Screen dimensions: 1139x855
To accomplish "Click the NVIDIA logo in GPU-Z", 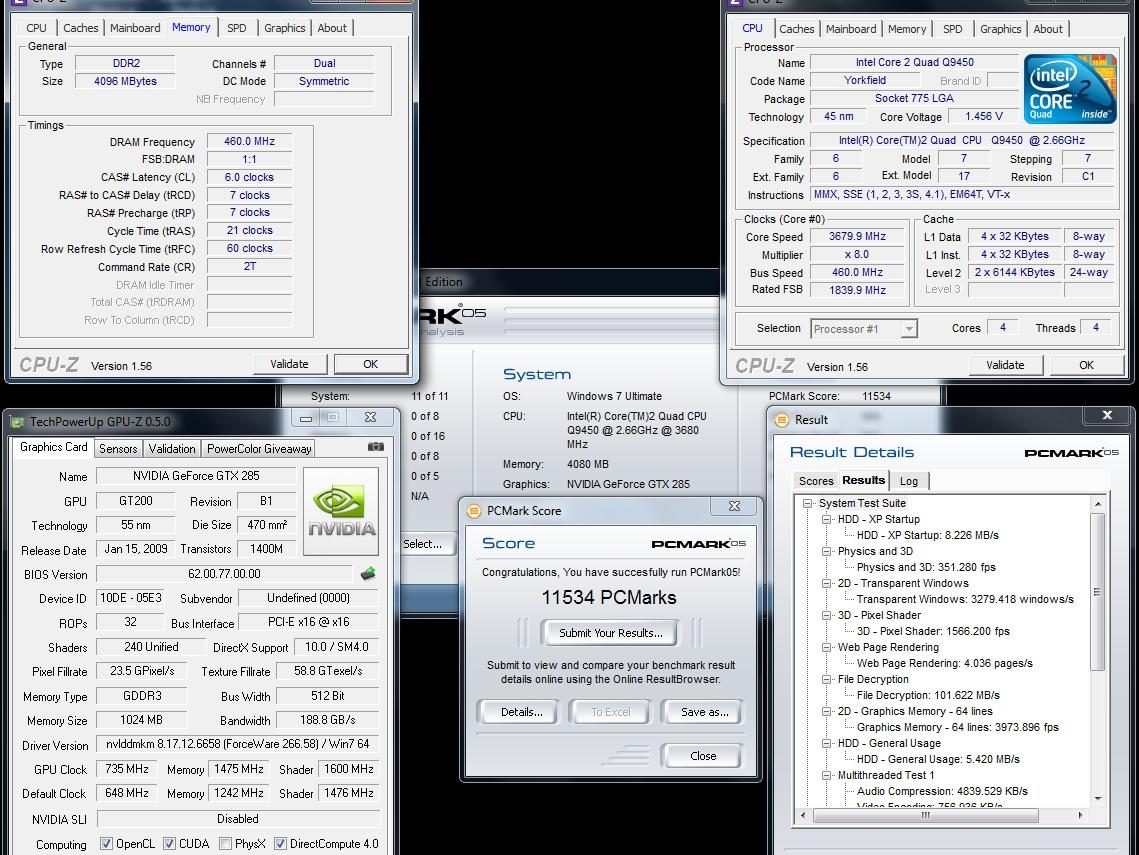I will point(341,511).
